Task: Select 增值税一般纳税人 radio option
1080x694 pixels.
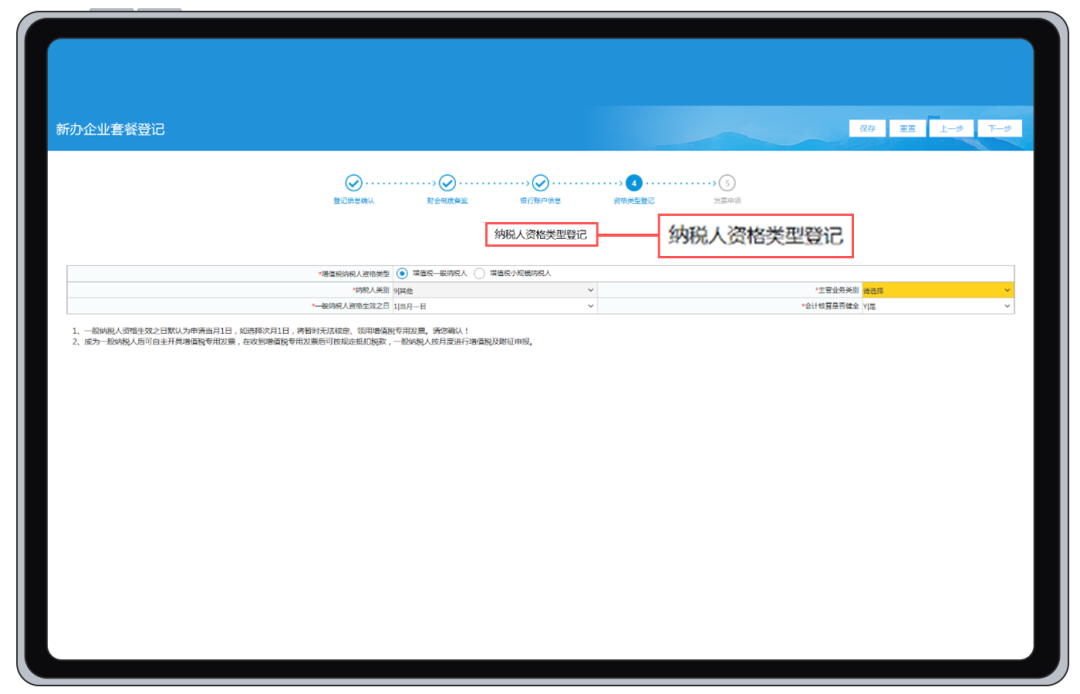Action: [402, 273]
